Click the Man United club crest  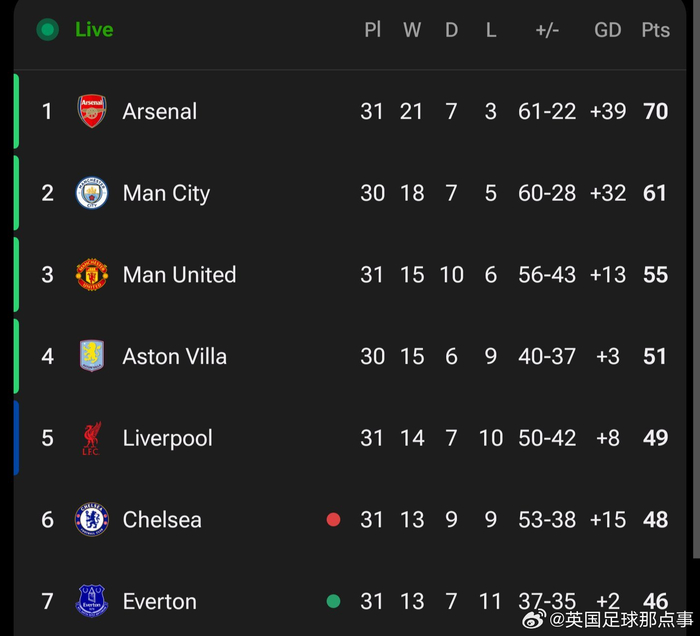[92, 275]
